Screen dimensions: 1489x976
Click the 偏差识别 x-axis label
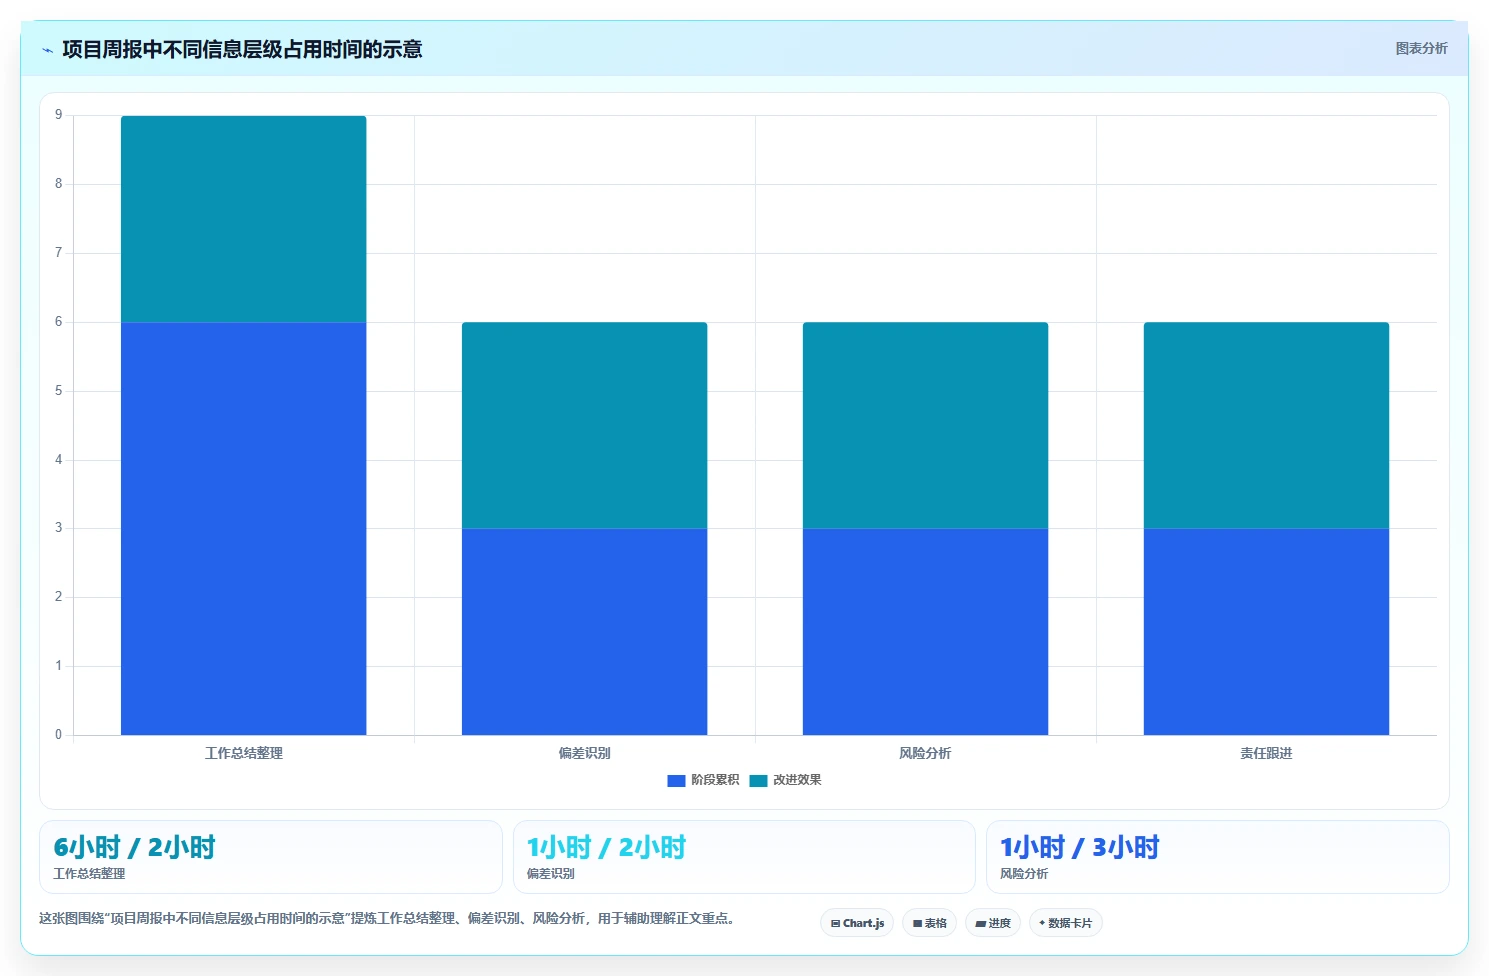point(585,753)
